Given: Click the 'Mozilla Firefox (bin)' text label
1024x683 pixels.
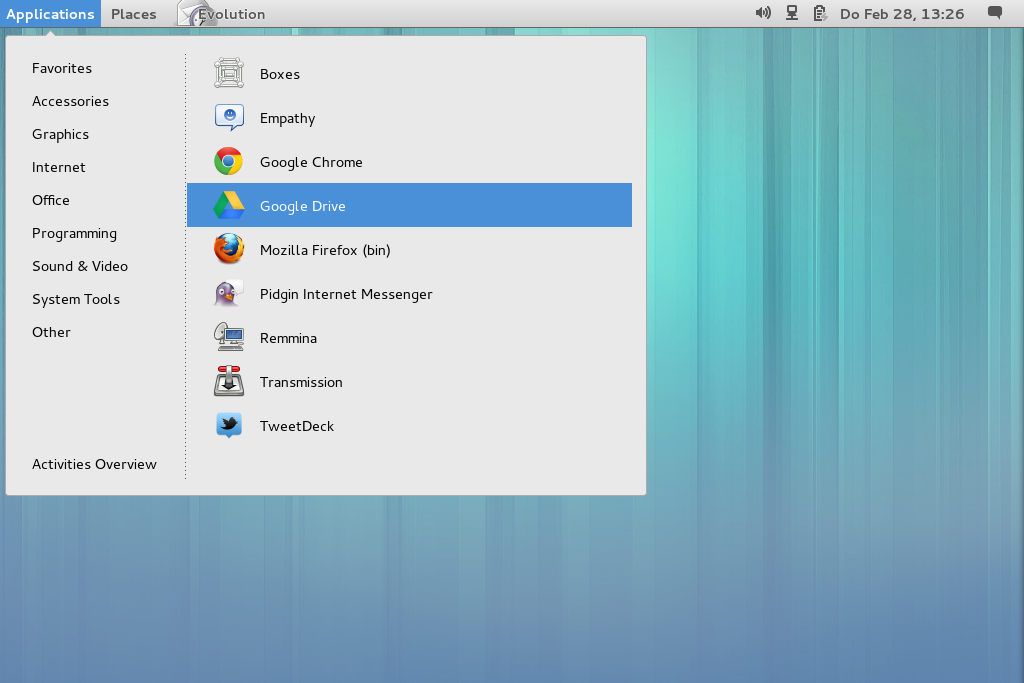Looking at the screenshot, I should click(325, 250).
